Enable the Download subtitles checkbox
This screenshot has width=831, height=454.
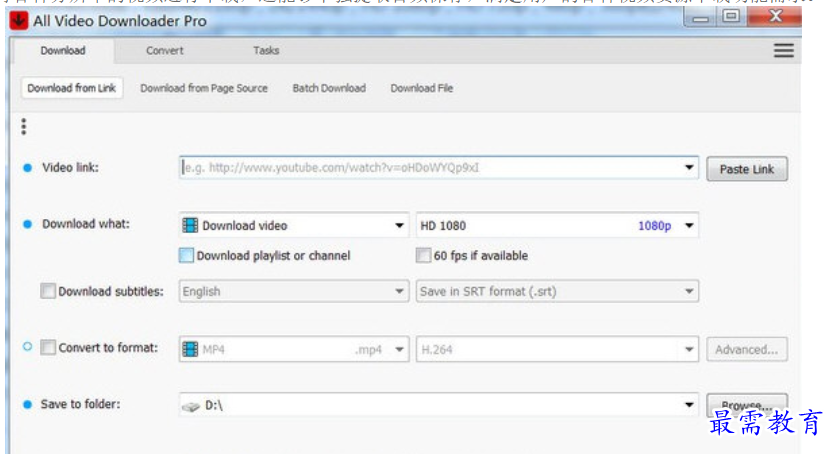[48, 291]
